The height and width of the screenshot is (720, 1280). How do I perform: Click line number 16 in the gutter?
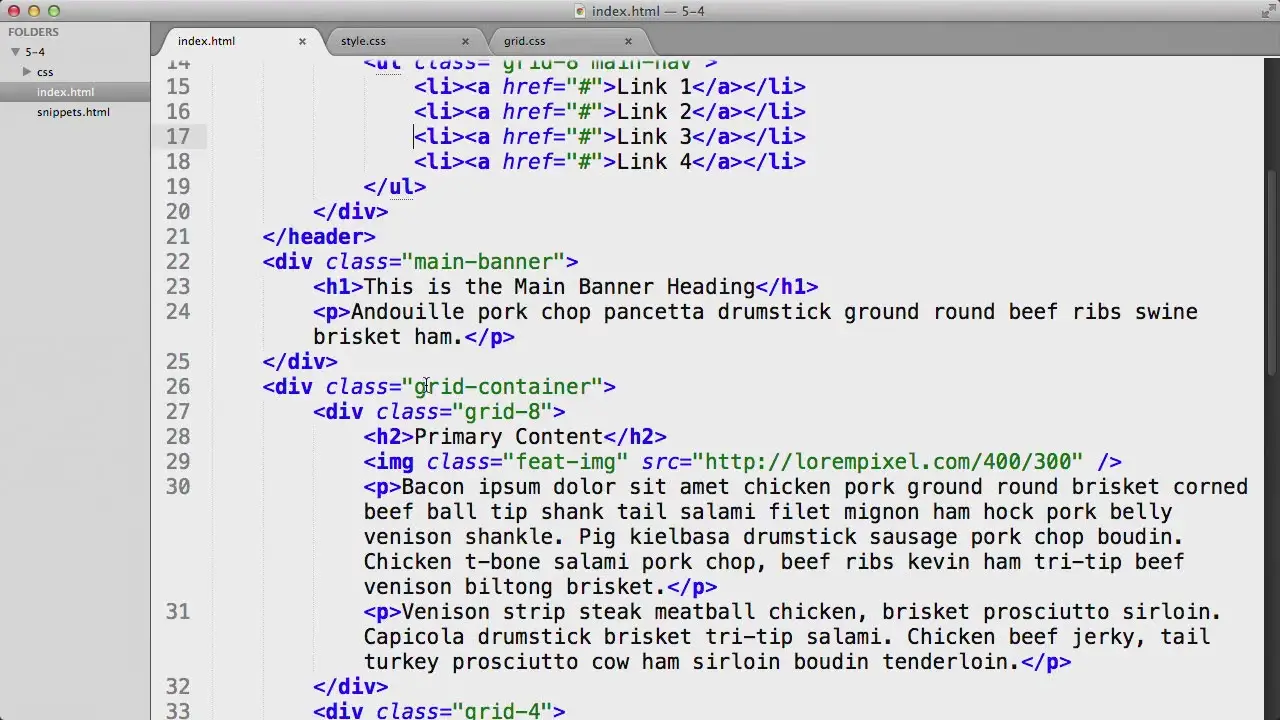[x=178, y=112]
